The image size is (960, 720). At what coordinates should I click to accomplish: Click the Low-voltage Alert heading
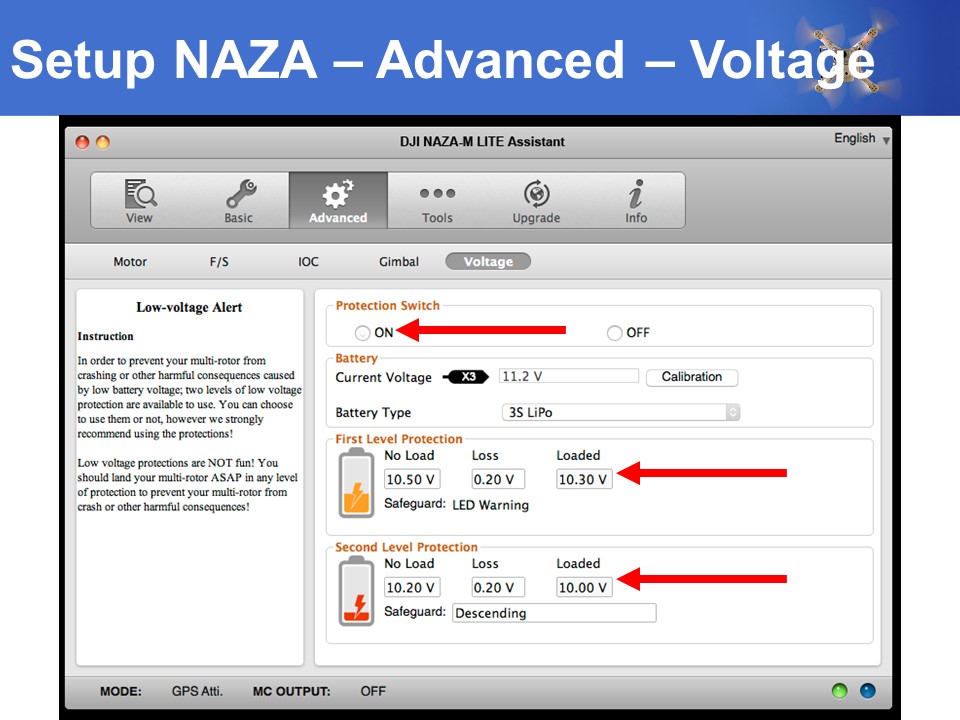click(189, 307)
